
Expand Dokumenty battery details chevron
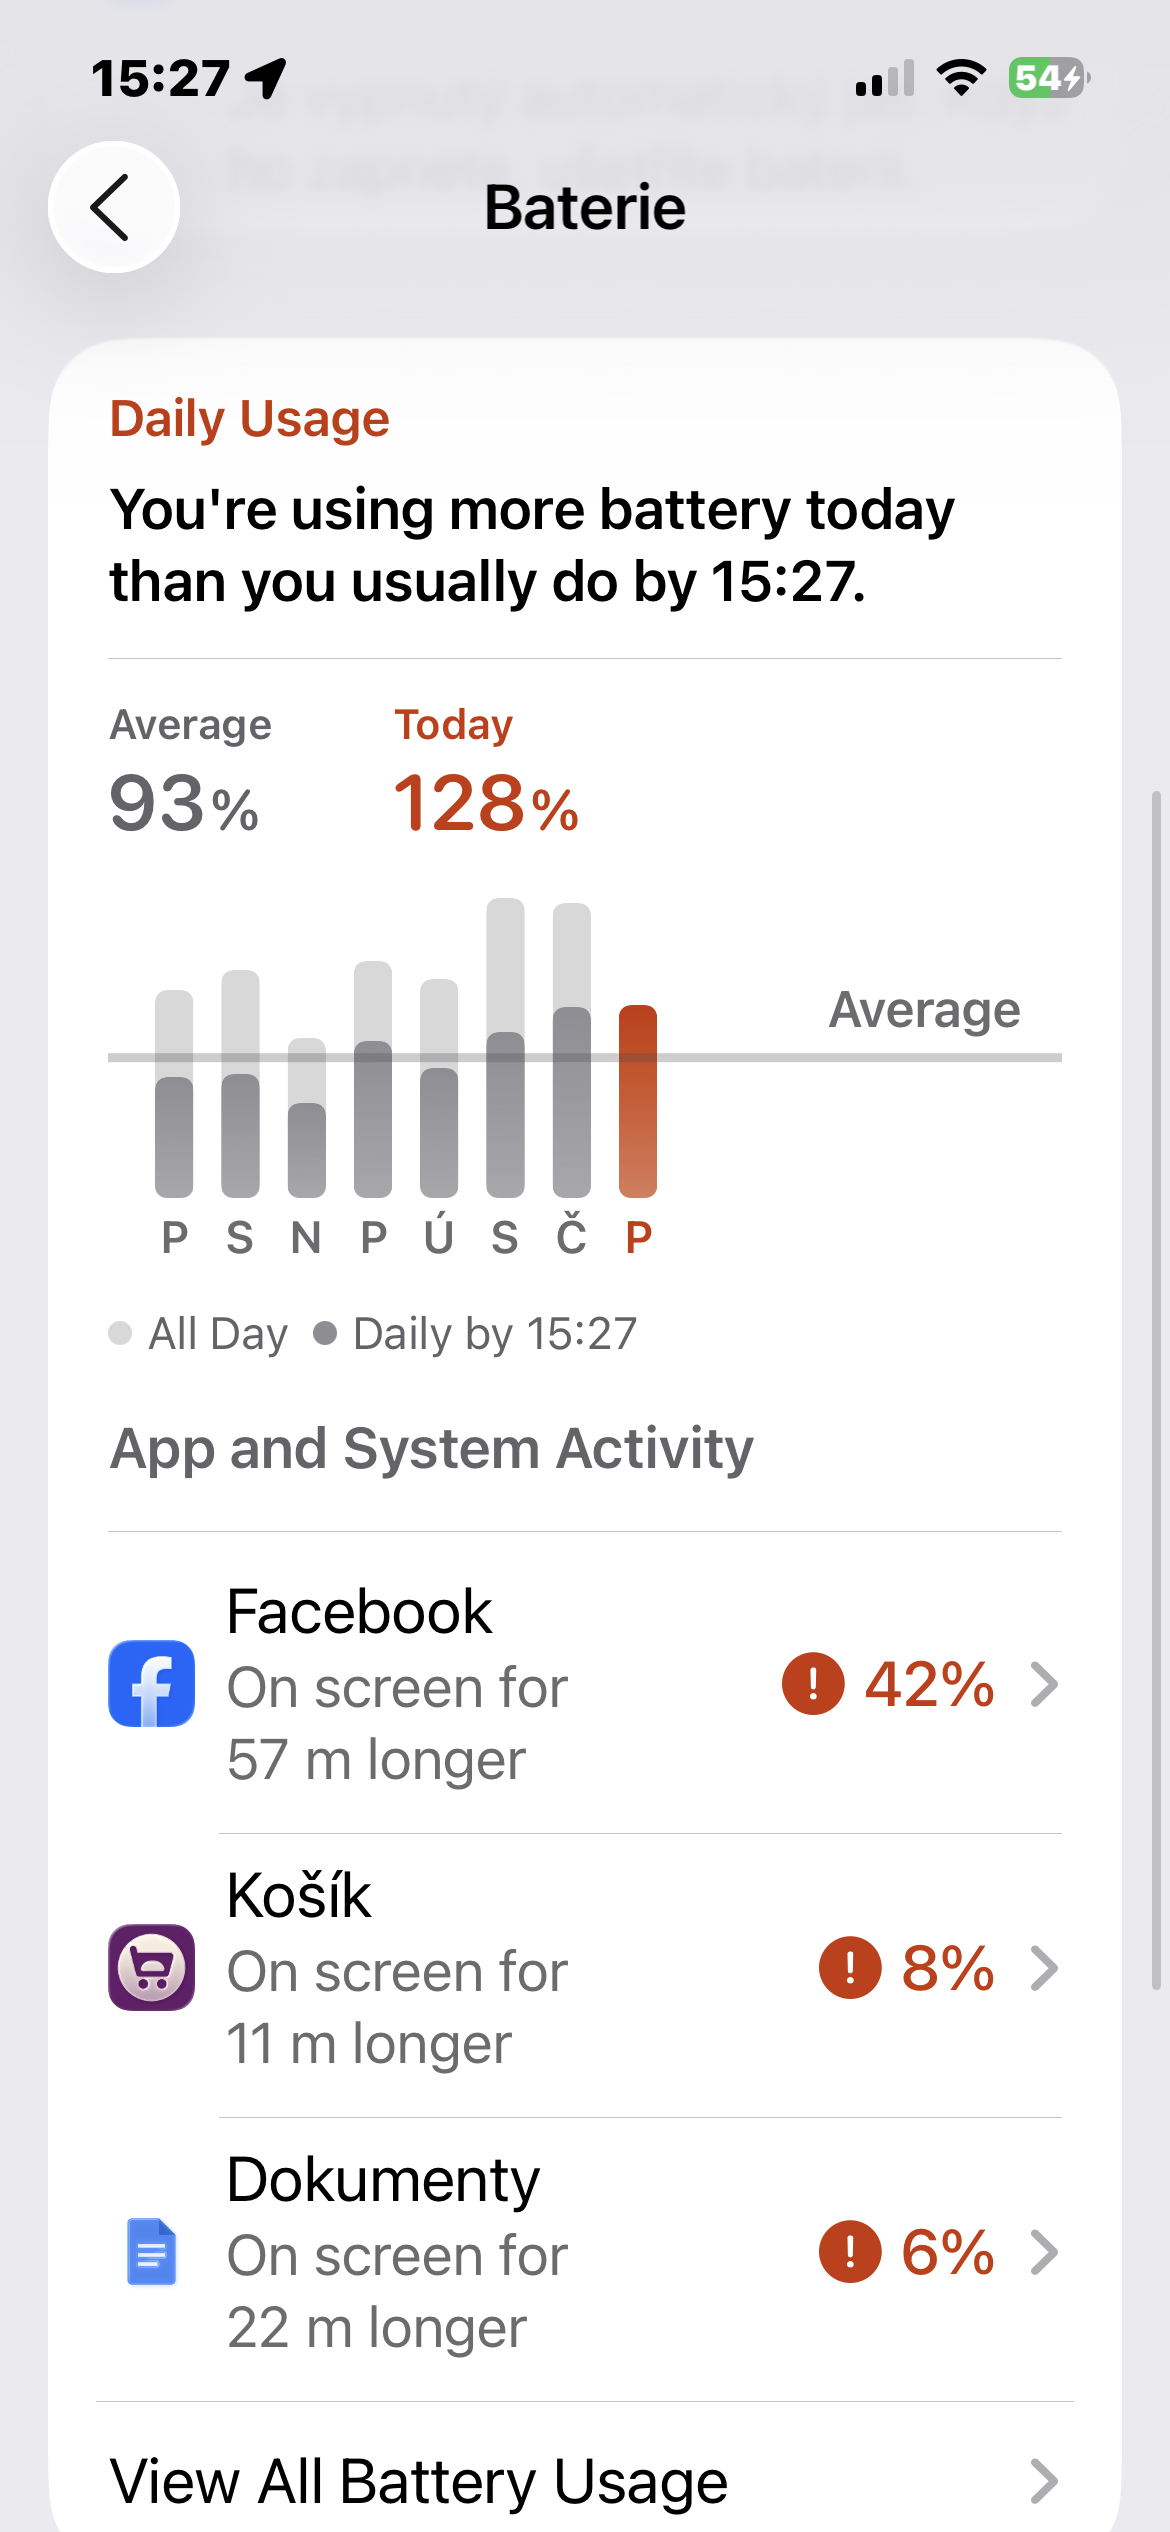1044,2251
